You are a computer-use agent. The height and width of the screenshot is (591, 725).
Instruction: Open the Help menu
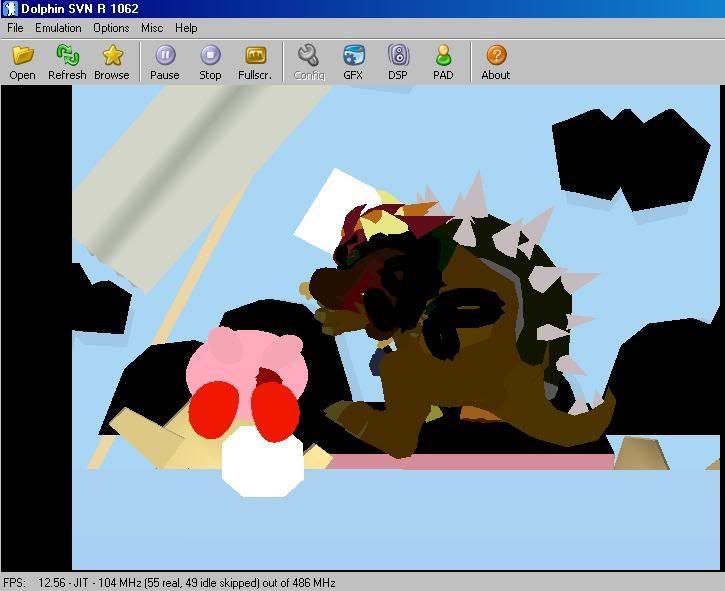tap(186, 28)
